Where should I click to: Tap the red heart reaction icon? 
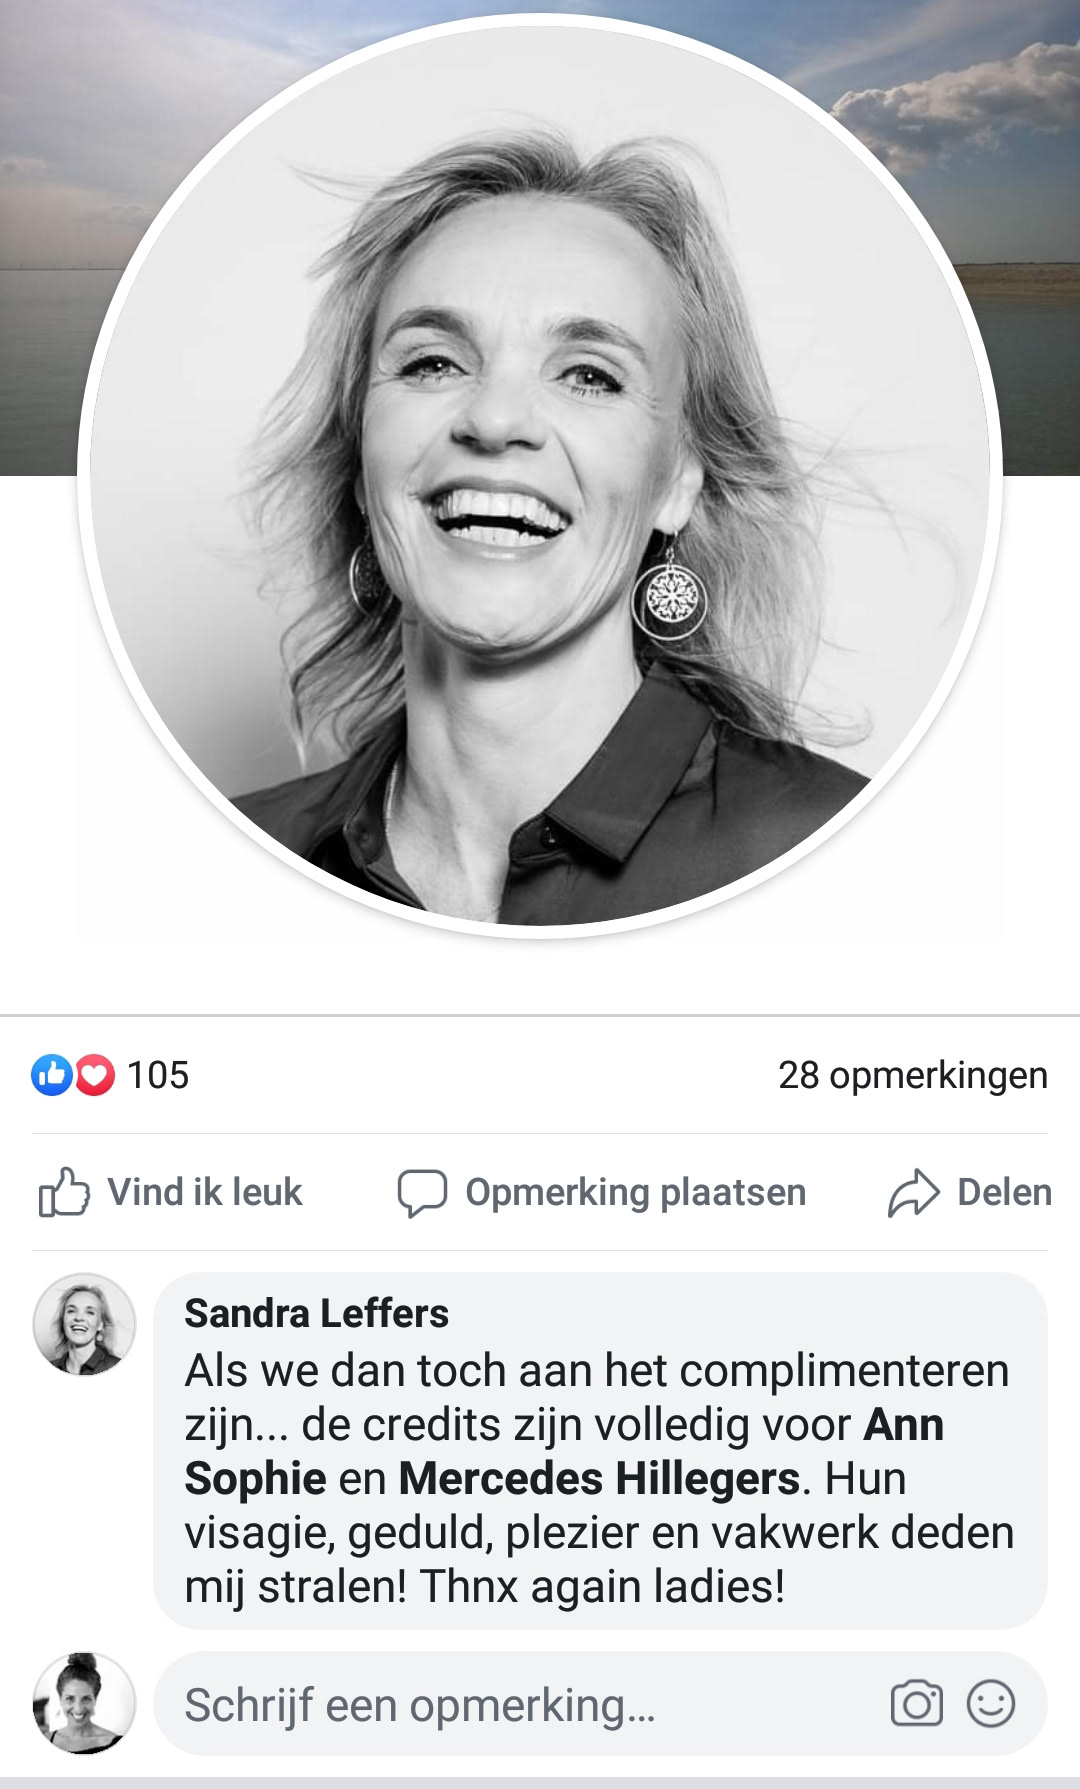coord(95,1076)
